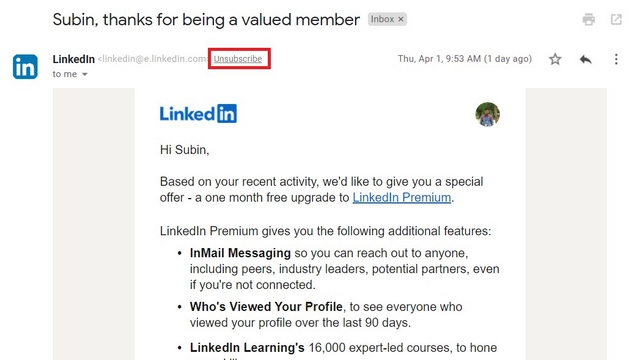Click the Inbox label tag

pyautogui.click(x=382, y=19)
